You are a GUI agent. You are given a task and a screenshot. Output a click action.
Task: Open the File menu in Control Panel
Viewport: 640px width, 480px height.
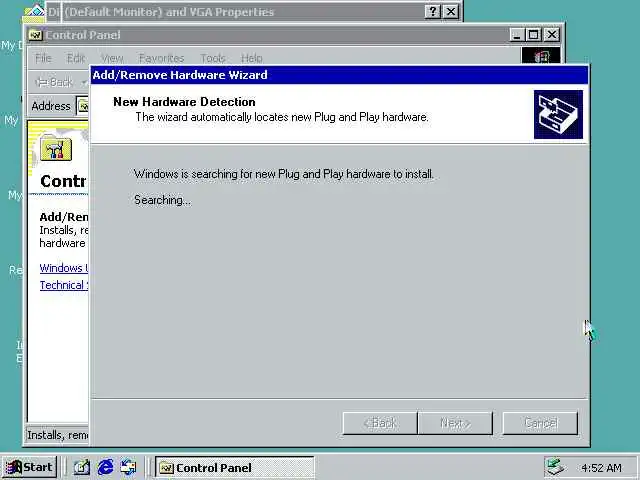[43, 58]
